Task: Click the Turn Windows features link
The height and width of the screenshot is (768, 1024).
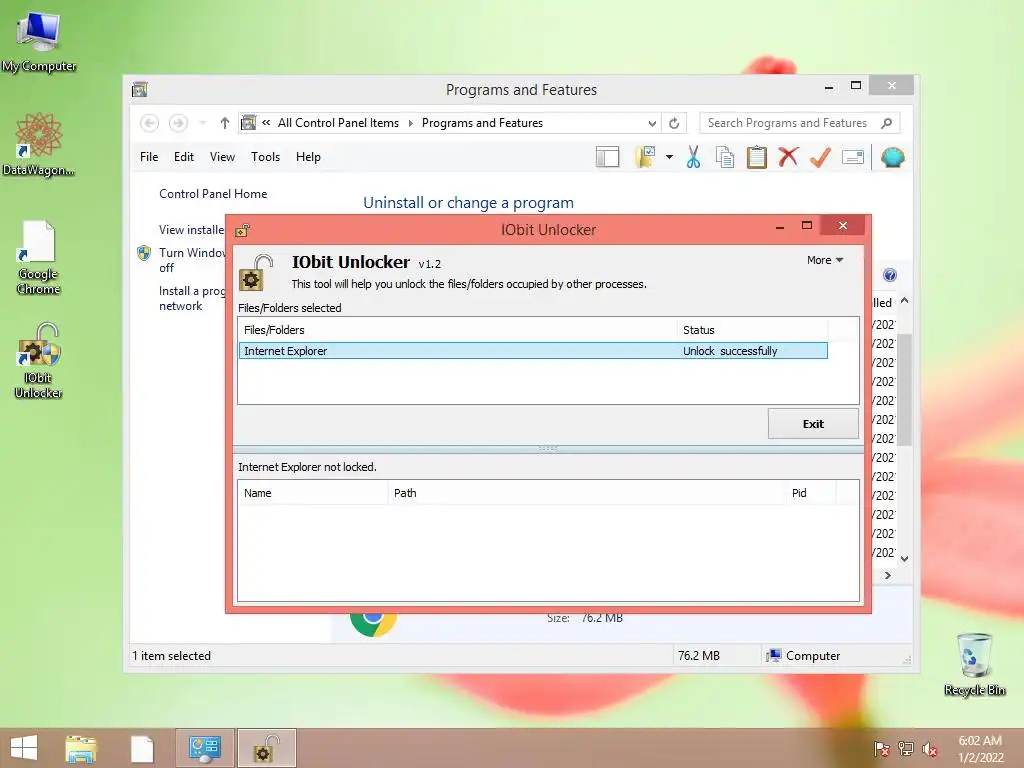Action: point(192,260)
